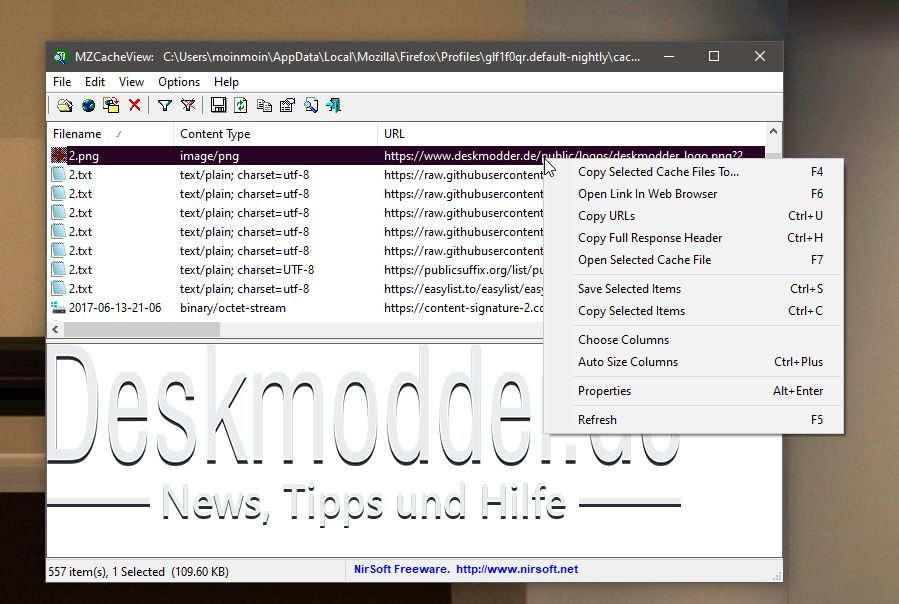Open the File menu
Image resolution: width=899 pixels, height=604 pixels.
coord(62,82)
